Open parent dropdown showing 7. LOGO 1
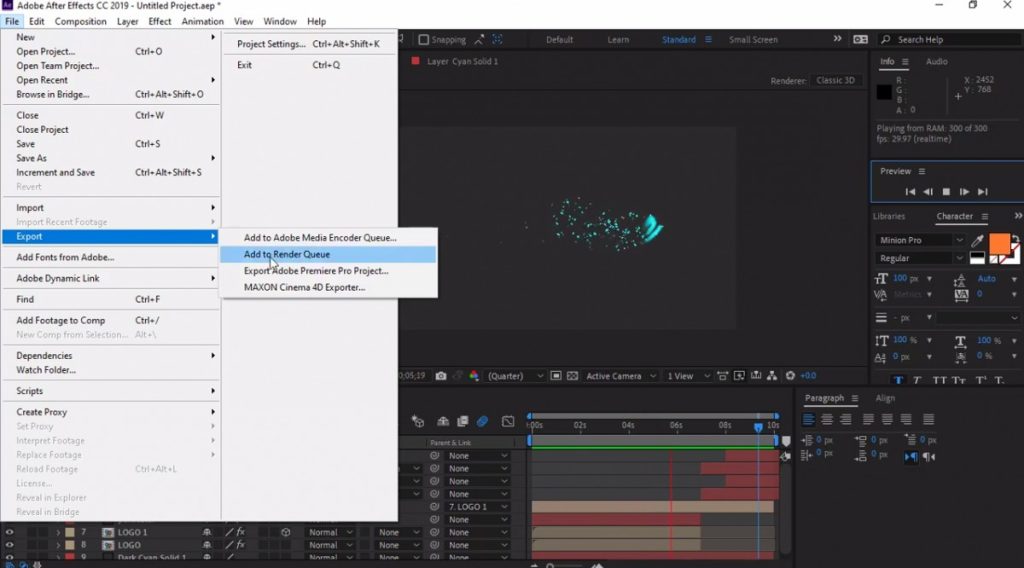 (x=477, y=507)
